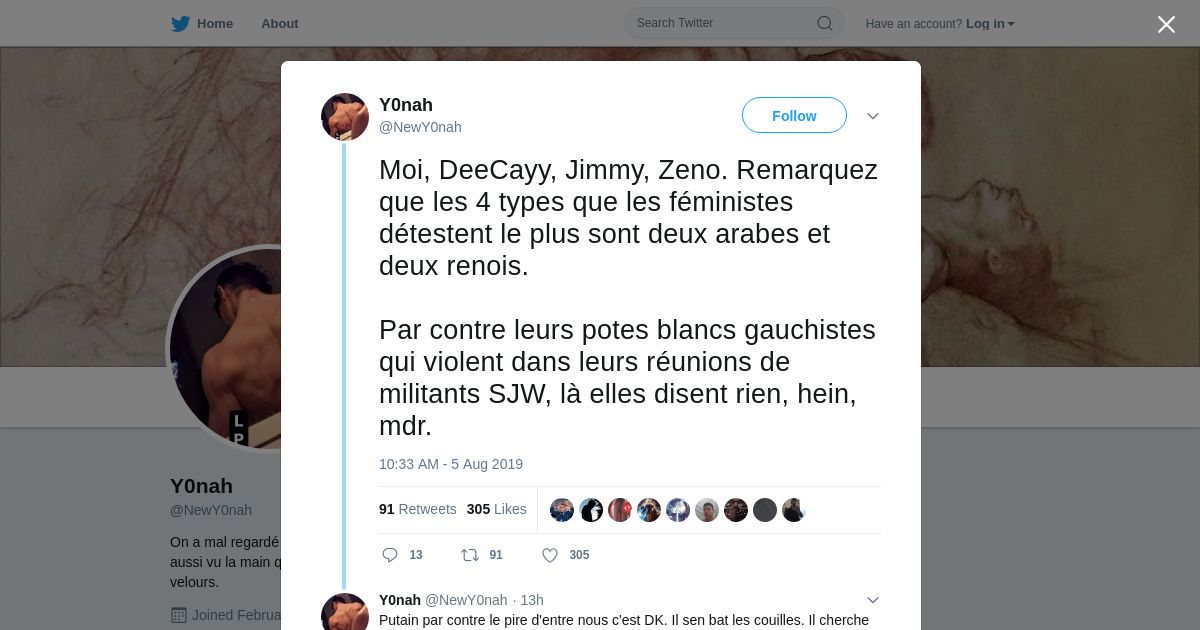This screenshot has height=630, width=1200.
Task: Click the first liker avatar thumbnail
Action: tap(562, 510)
